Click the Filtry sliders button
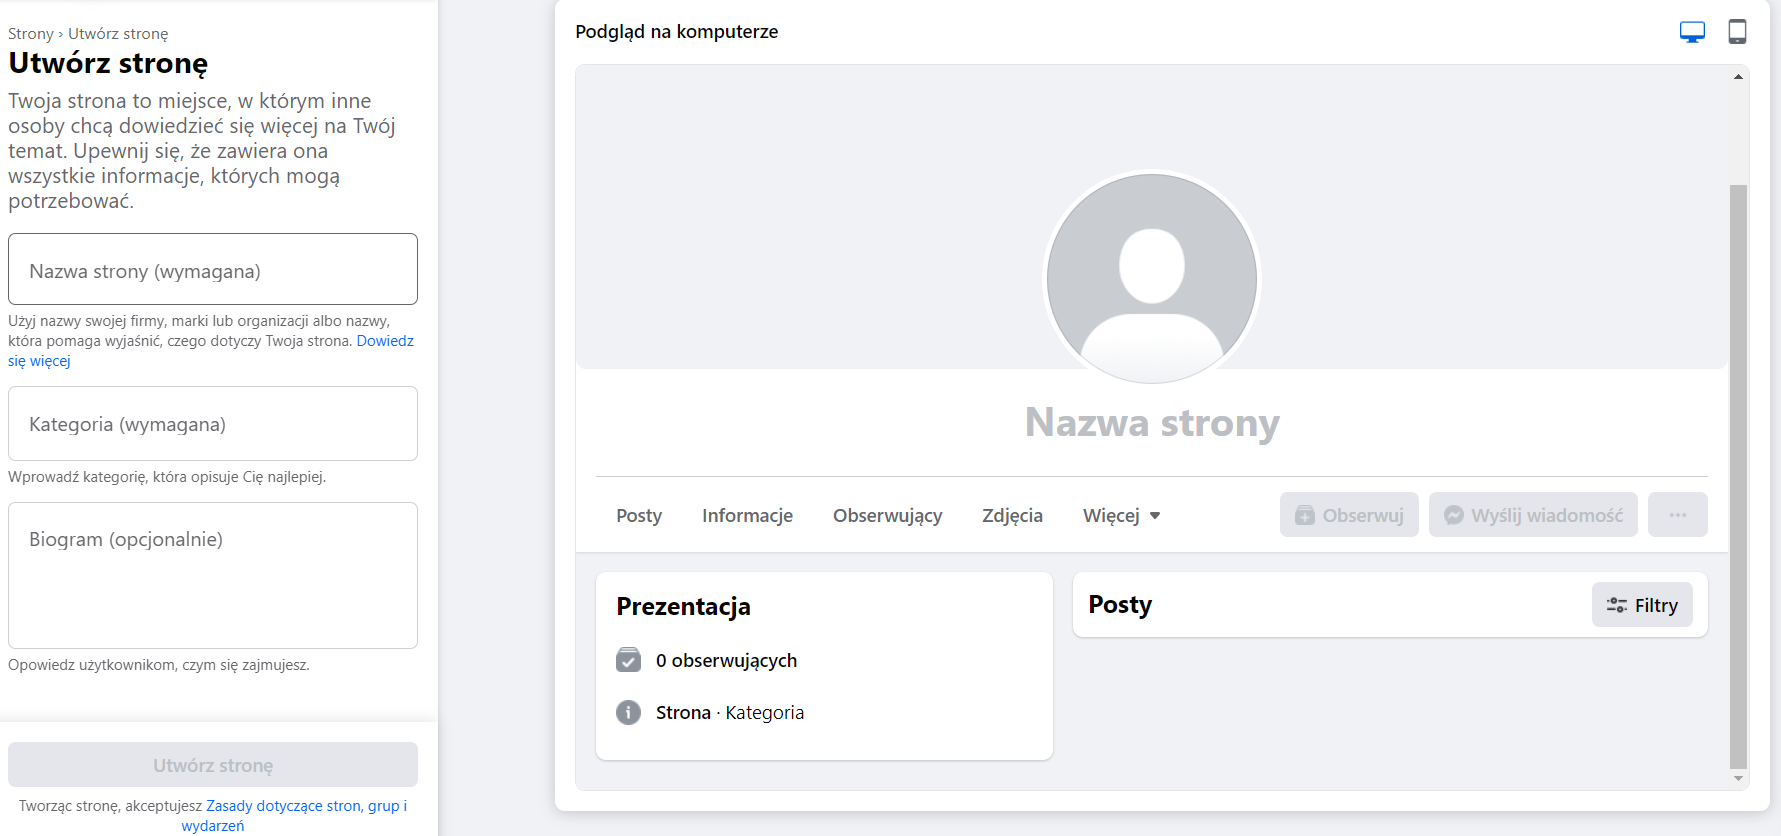The width and height of the screenshot is (1781, 836). [x=1642, y=605]
